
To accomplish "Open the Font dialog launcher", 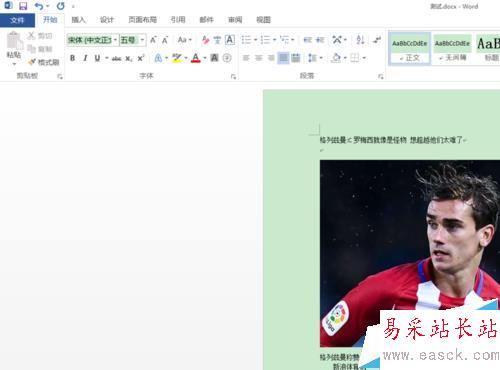I will click(233, 77).
